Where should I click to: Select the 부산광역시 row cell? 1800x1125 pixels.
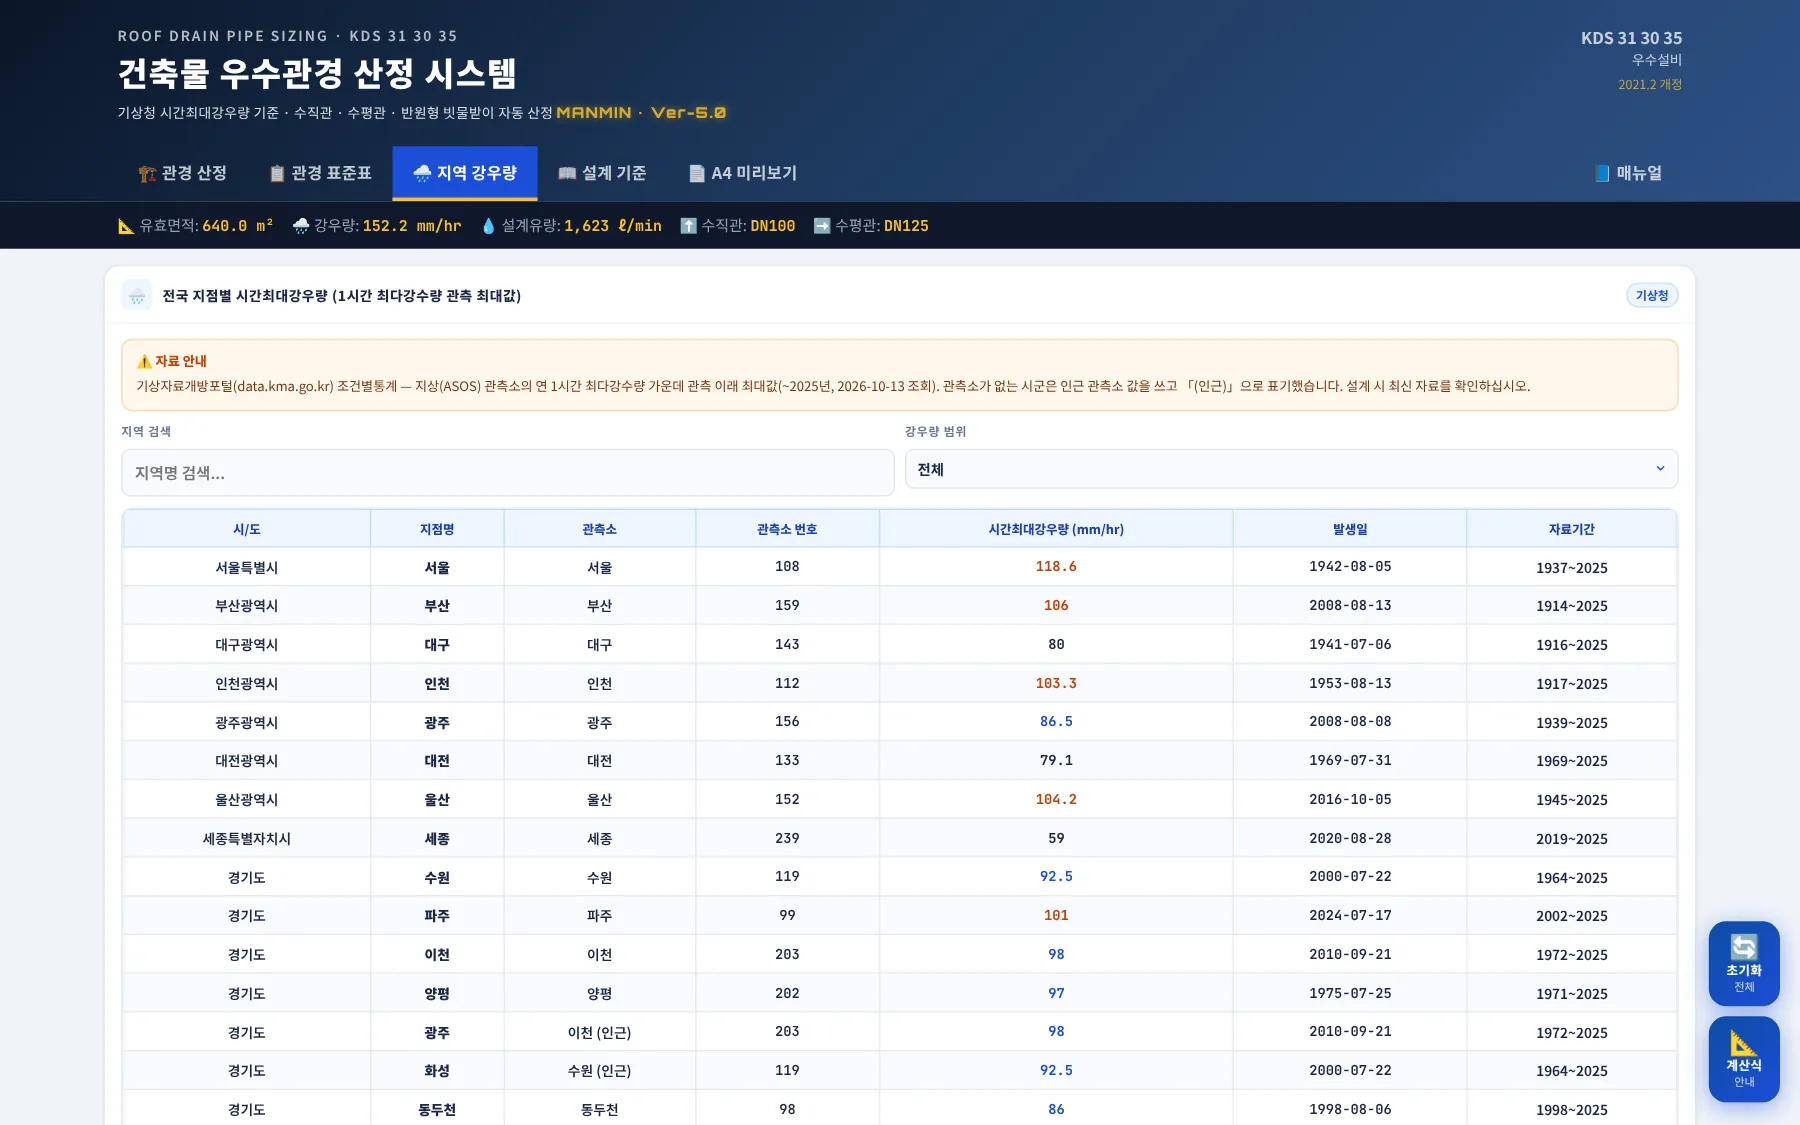pyautogui.click(x=247, y=606)
